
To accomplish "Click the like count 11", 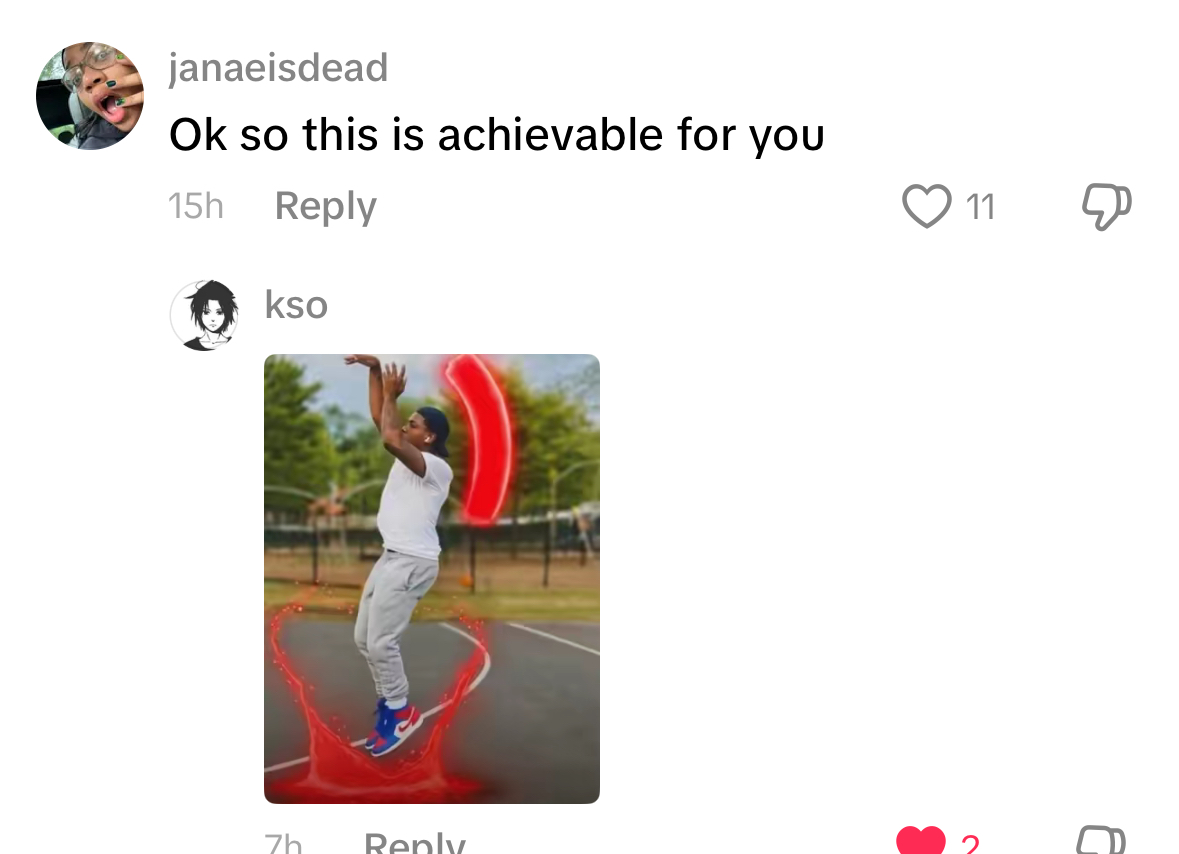I will click(980, 207).
